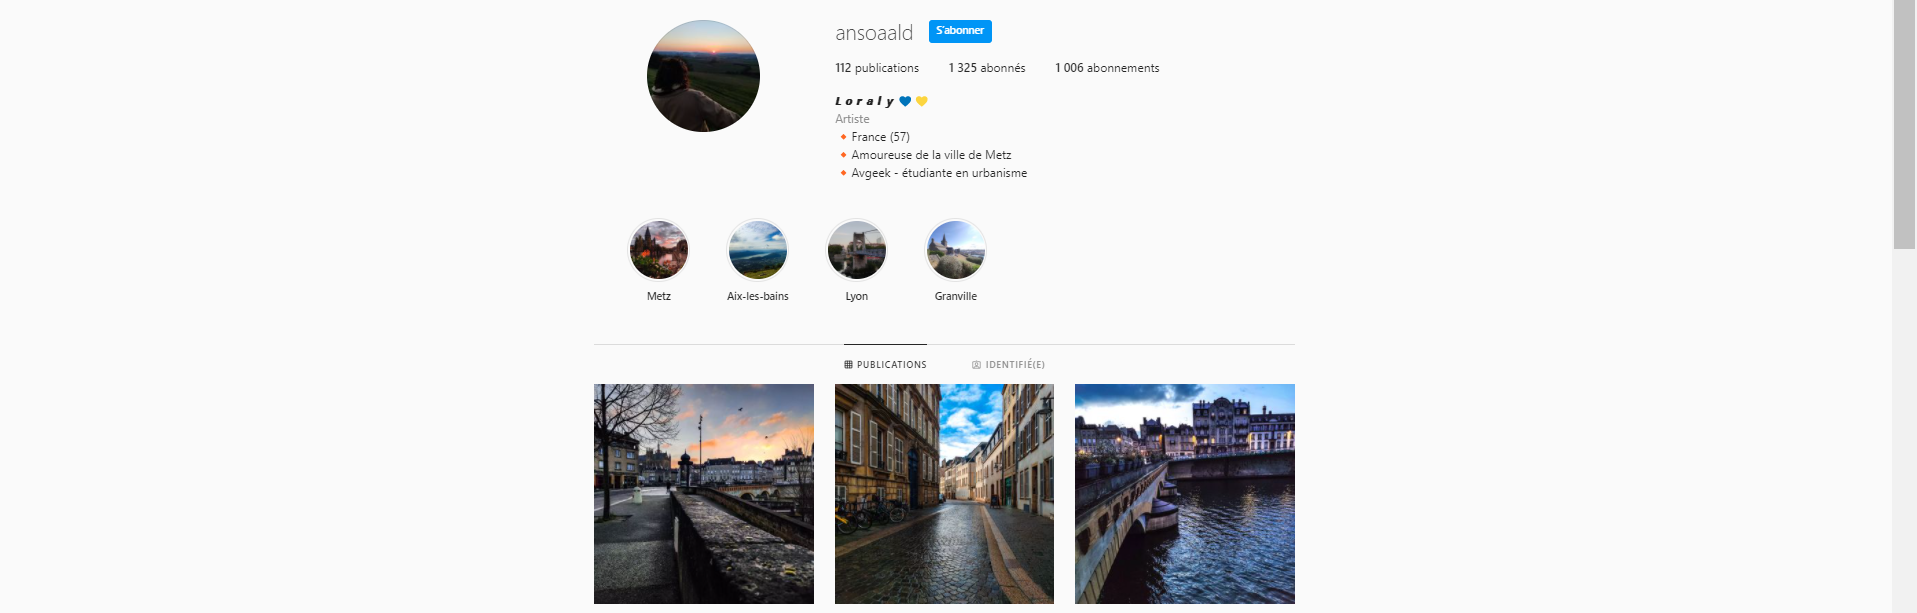Switch to the Publications tab

(x=885, y=365)
